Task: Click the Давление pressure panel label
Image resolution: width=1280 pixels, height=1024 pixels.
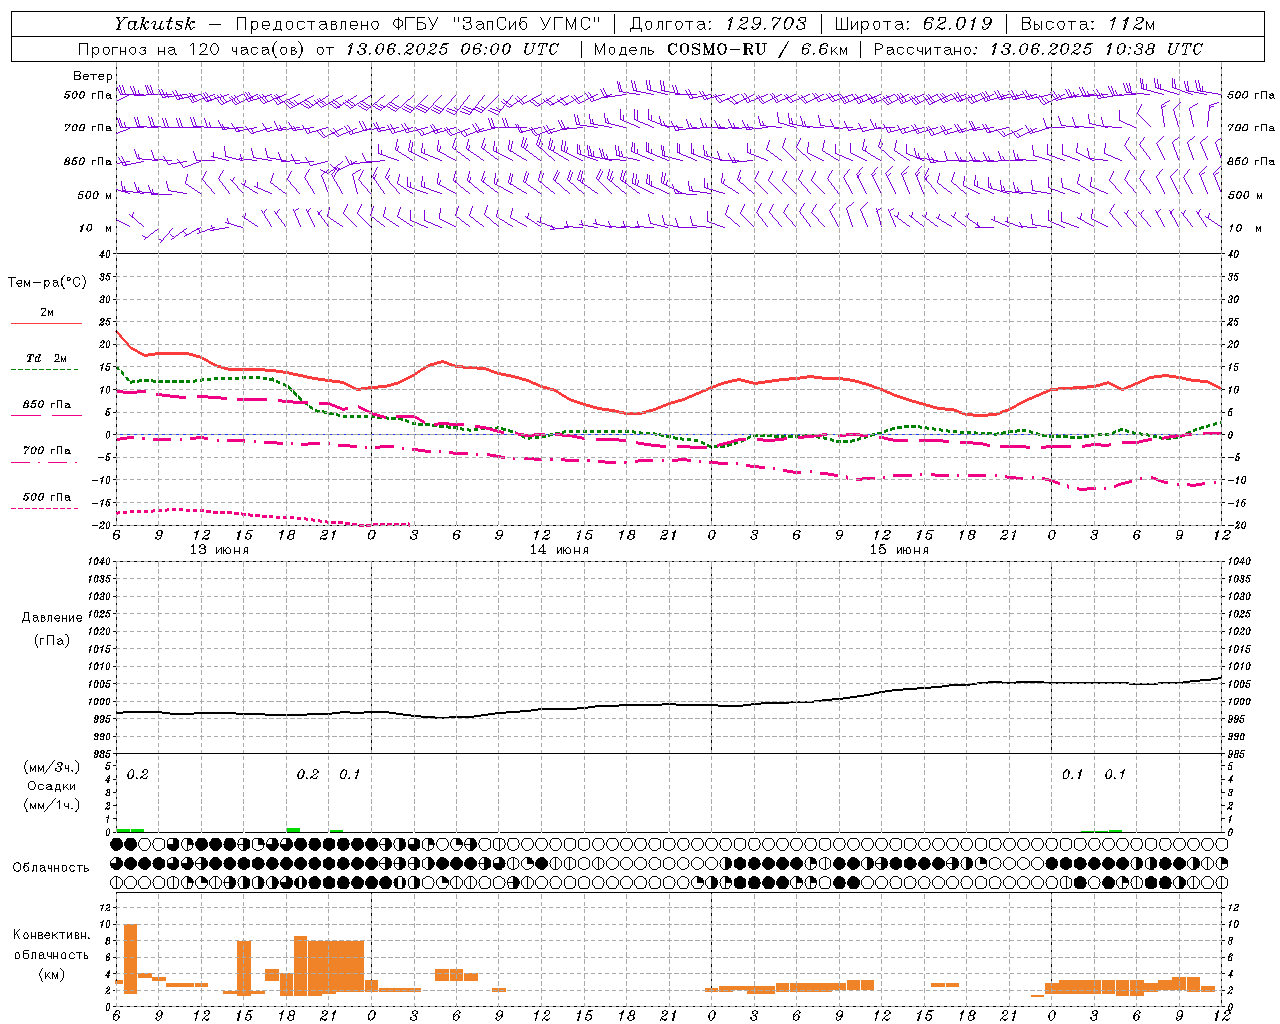Action: coord(52,618)
